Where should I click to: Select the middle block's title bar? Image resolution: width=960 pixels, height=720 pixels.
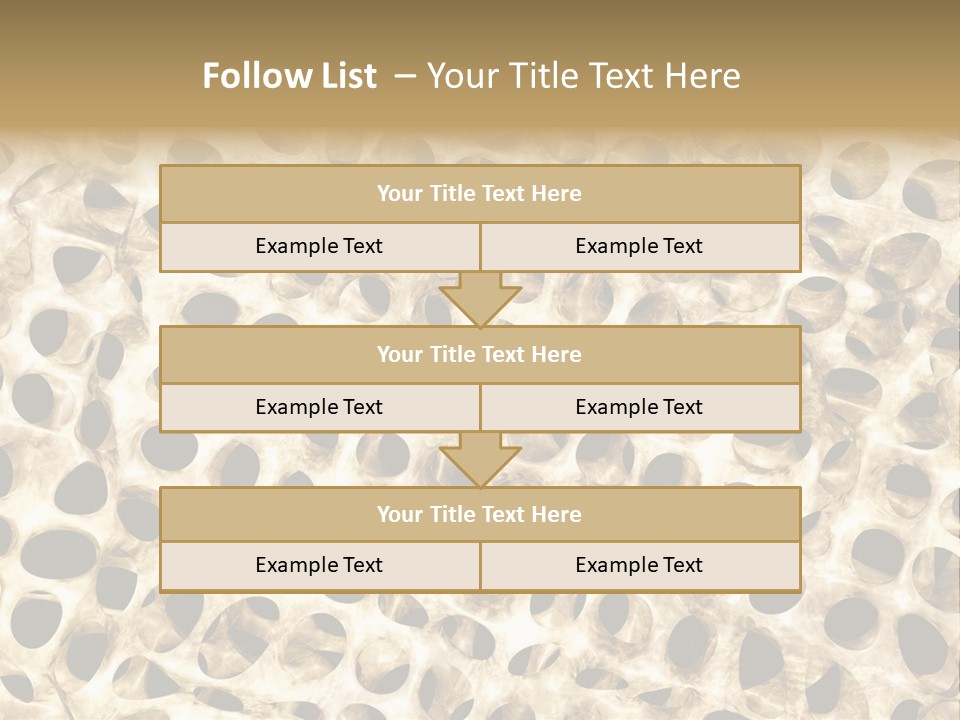pyautogui.click(x=480, y=354)
